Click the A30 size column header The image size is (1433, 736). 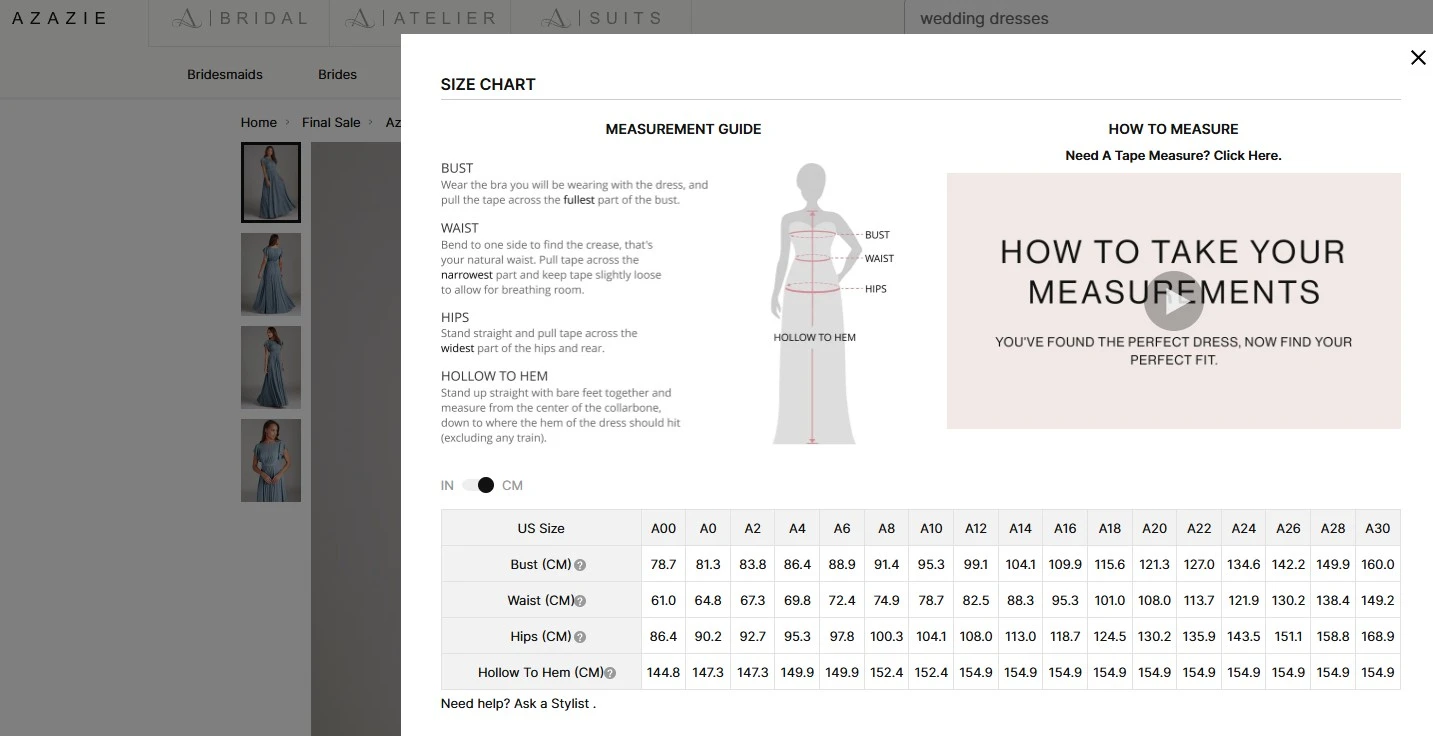1378,528
